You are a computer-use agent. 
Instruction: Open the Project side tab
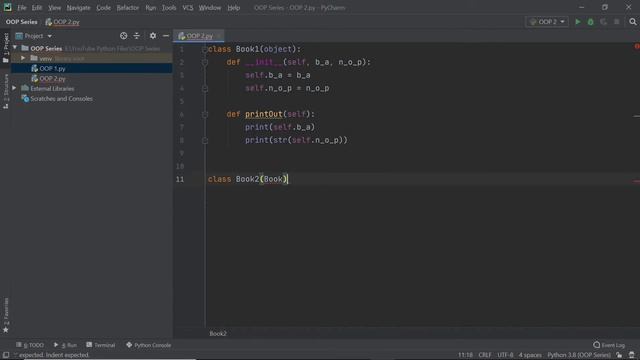tap(6, 48)
